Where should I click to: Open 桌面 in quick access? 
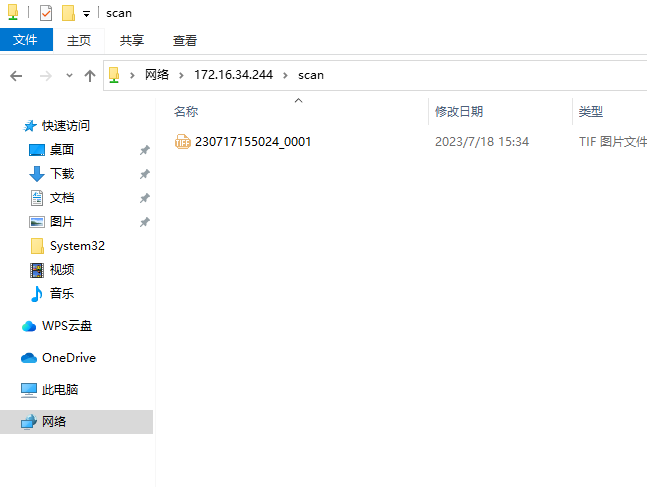(62, 149)
